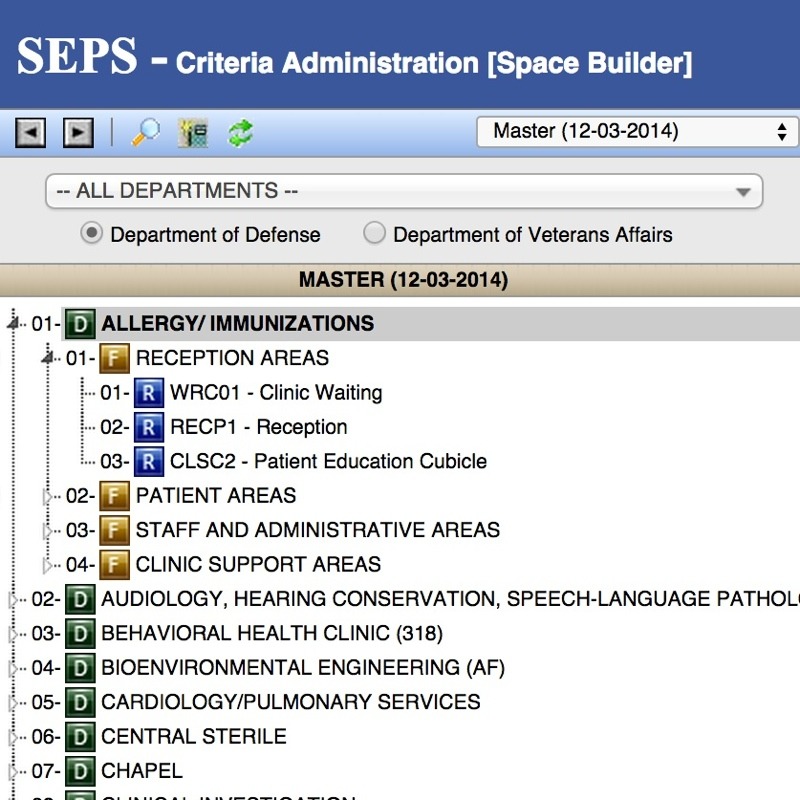
Task: Collapse the RECEPTION AREAS tree node
Action: point(47,358)
